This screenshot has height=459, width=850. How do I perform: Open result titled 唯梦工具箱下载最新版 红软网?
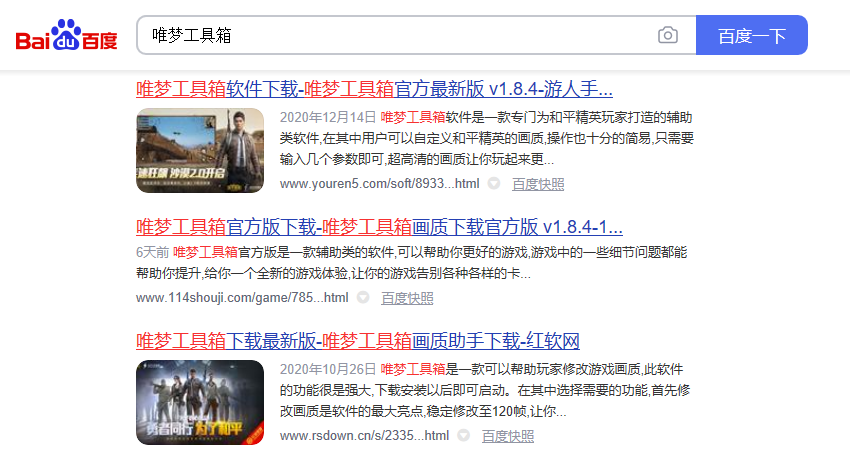[x=358, y=341]
